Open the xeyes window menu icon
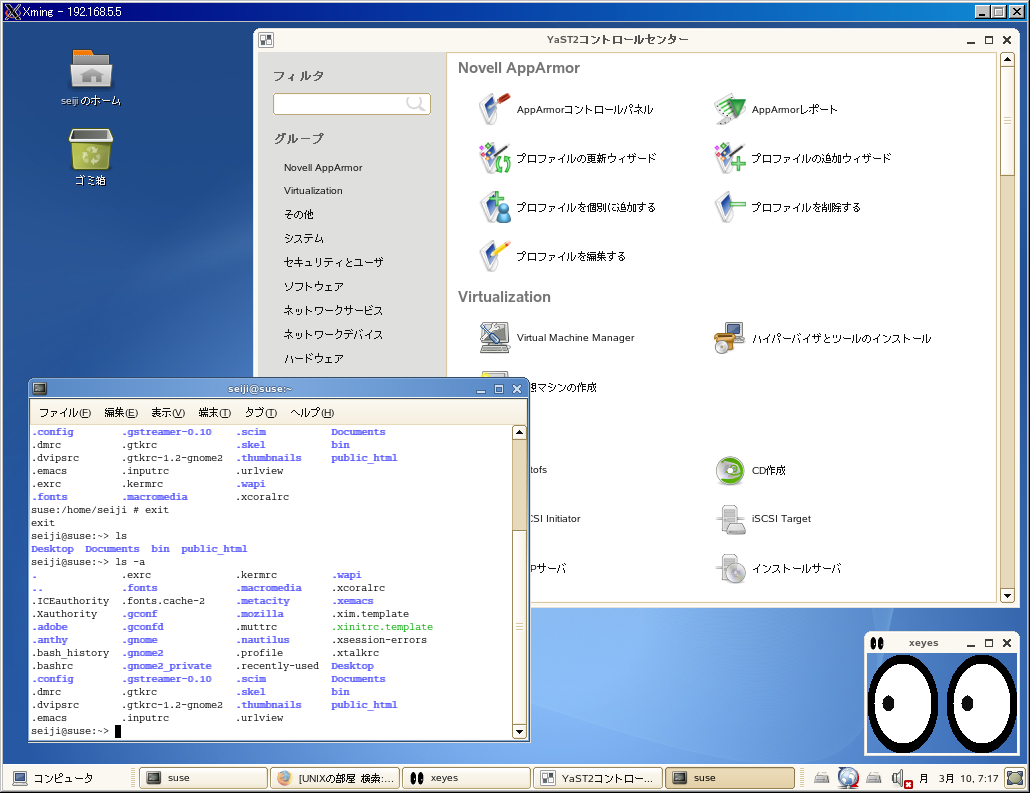The width and height of the screenshot is (1030, 793). [x=877, y=643]
